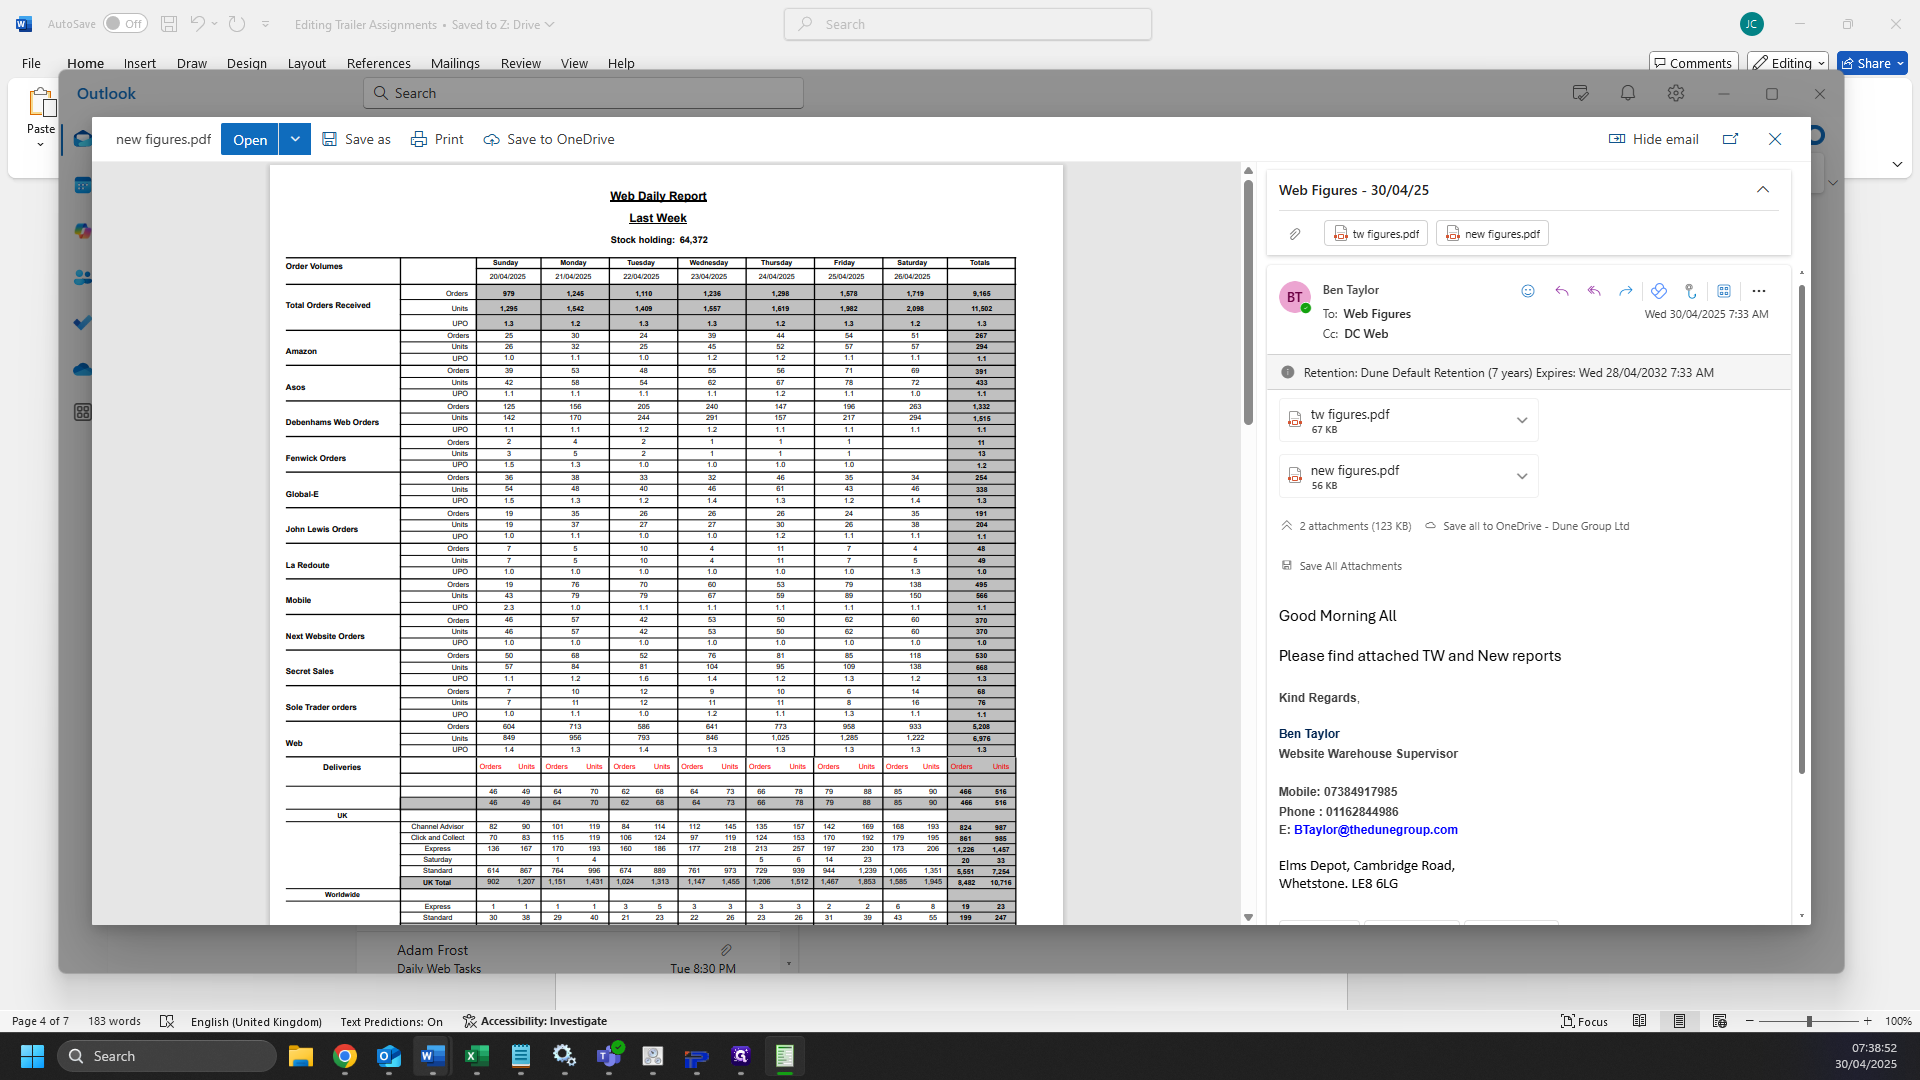This screenshot has height=1080, width=1920.
Task: Forward the Web Figures email
Action: [x=1626, y=291]
